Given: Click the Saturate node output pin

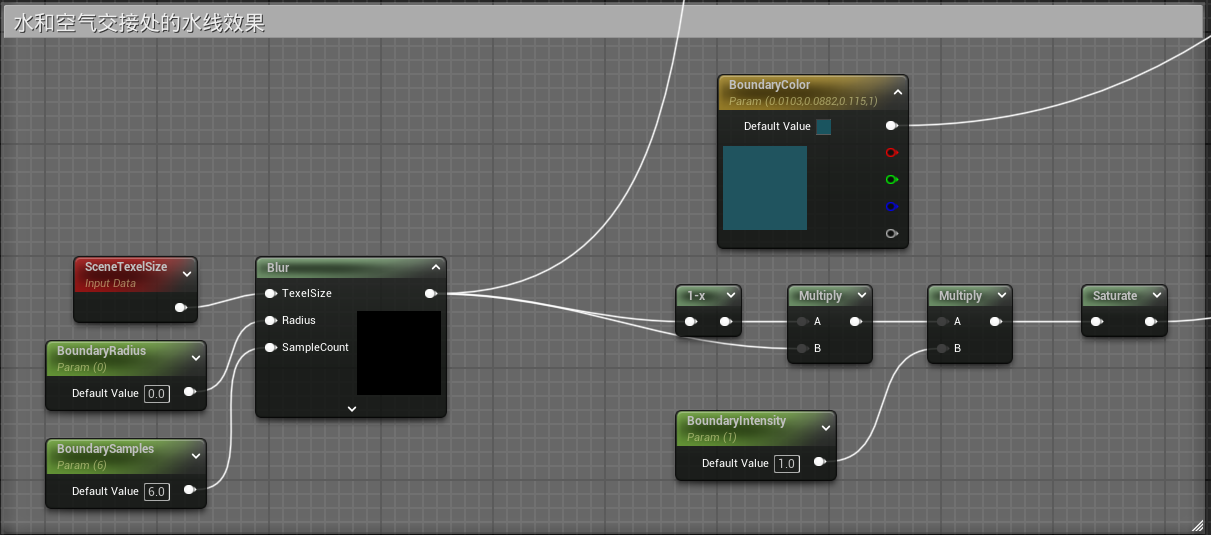Looking at the screenshot, I should point(1150,322).
